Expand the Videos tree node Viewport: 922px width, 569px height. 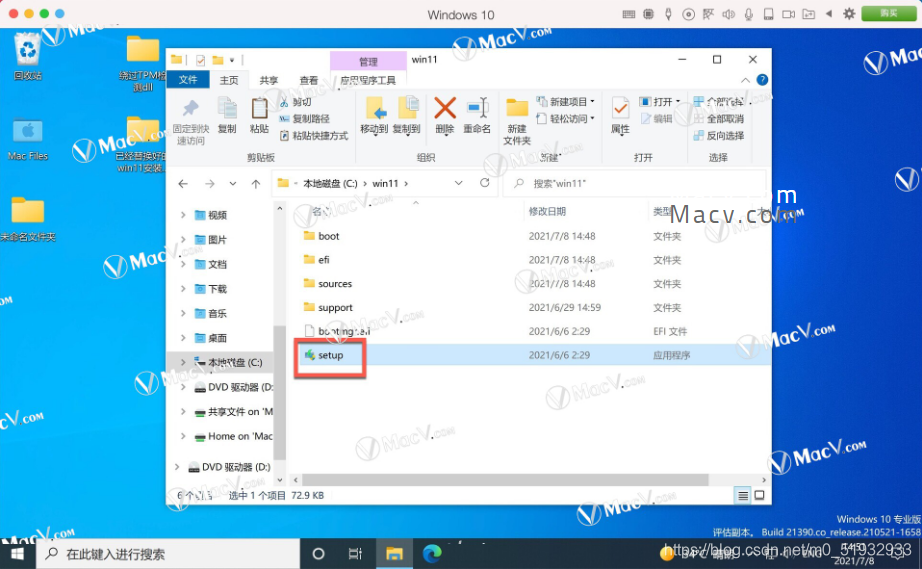(x=183, y=215)
